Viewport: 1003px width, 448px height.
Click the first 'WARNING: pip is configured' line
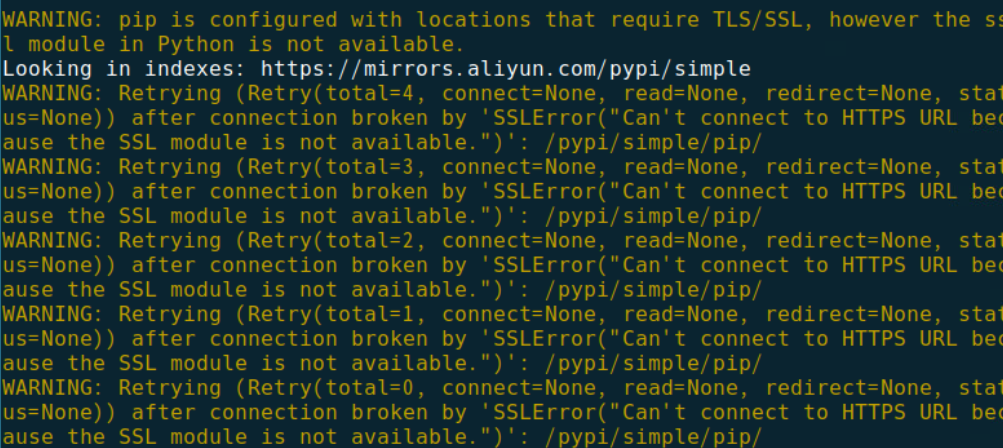tap(503, 20)
